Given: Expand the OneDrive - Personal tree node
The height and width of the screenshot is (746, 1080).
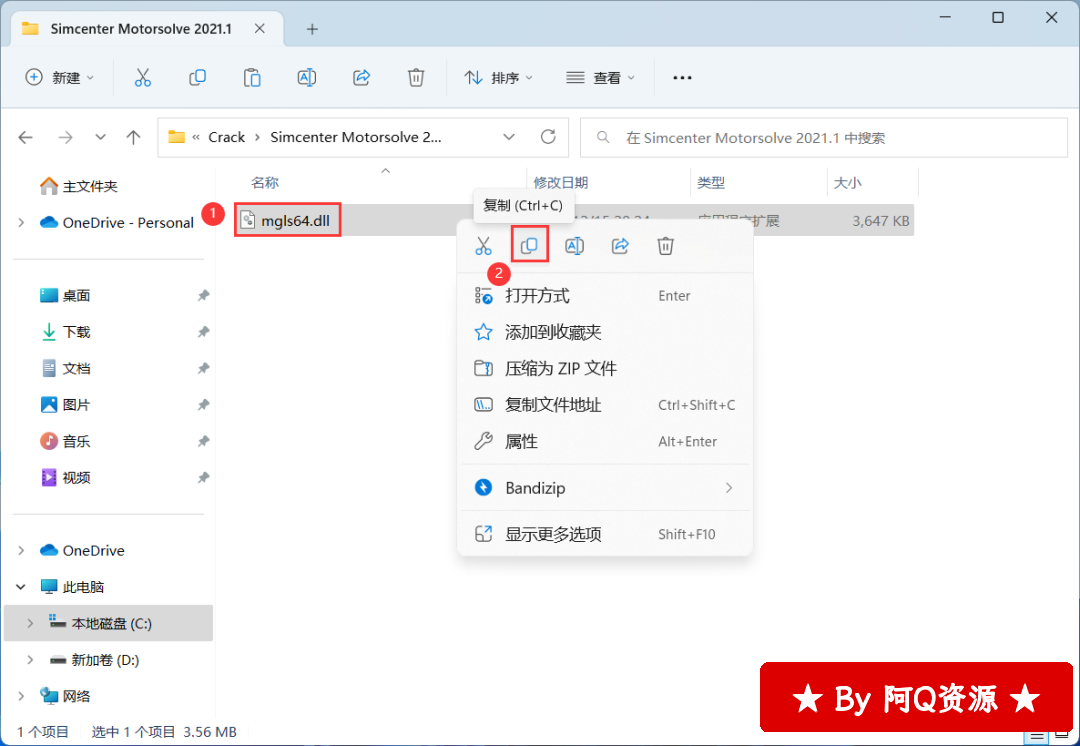Looking at the screenshot, I should 21,222.
